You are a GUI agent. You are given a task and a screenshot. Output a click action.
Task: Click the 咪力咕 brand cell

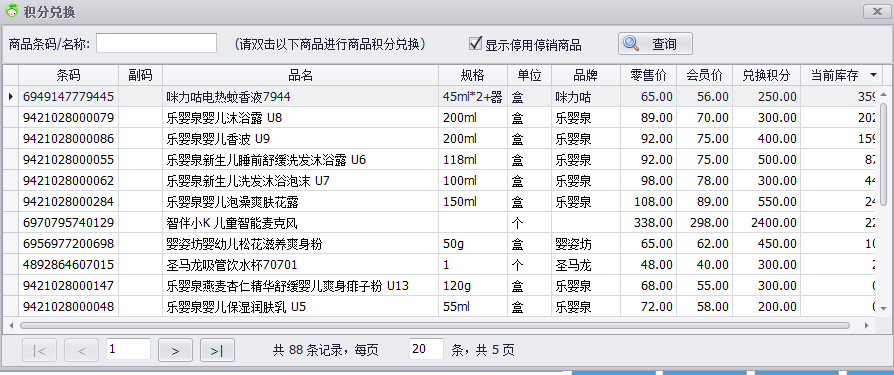point(586,97)
